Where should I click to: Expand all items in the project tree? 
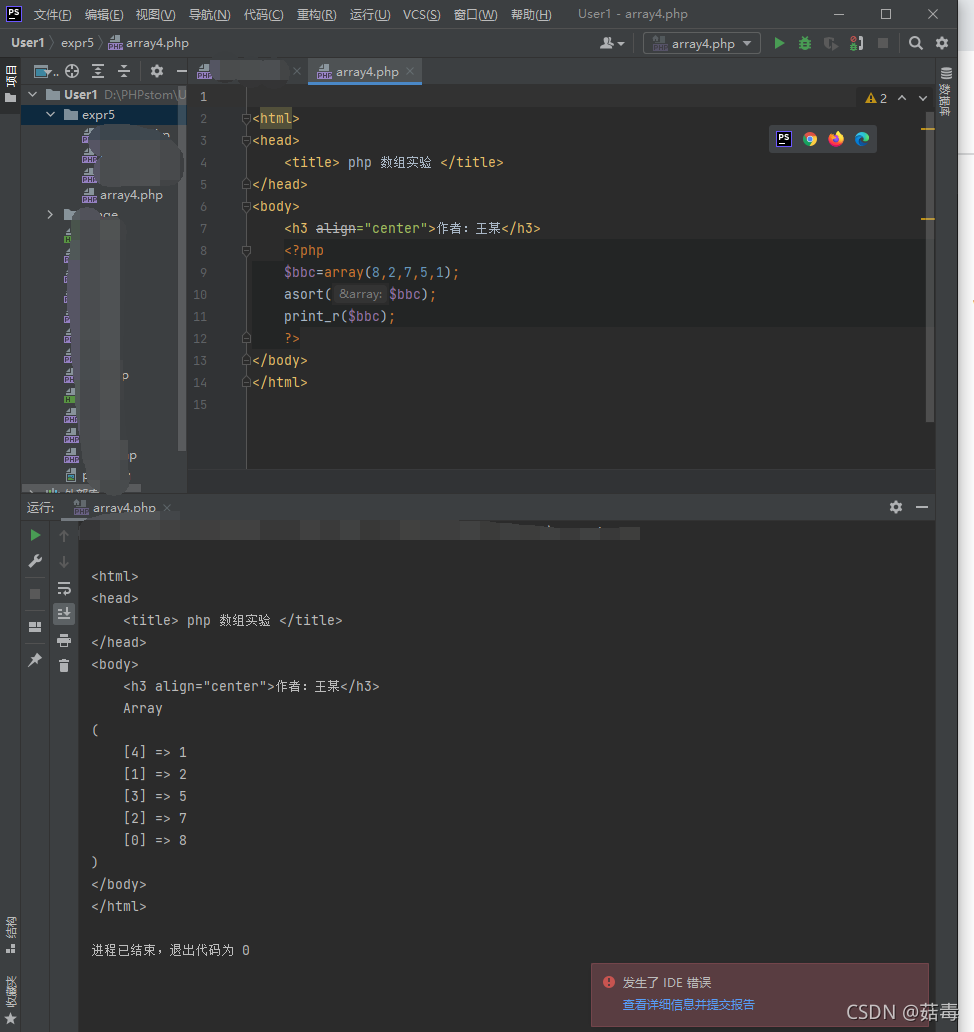tap(98, 71)
